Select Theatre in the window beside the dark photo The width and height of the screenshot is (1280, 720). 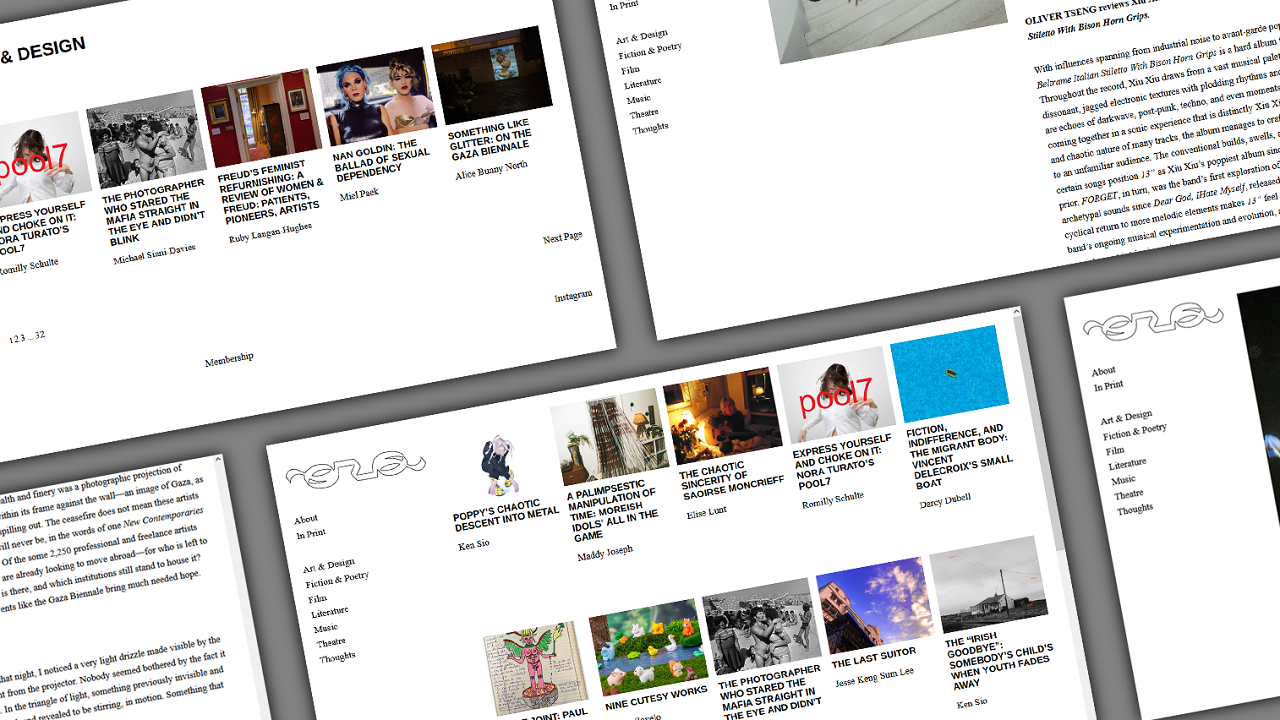point(1130,495)
